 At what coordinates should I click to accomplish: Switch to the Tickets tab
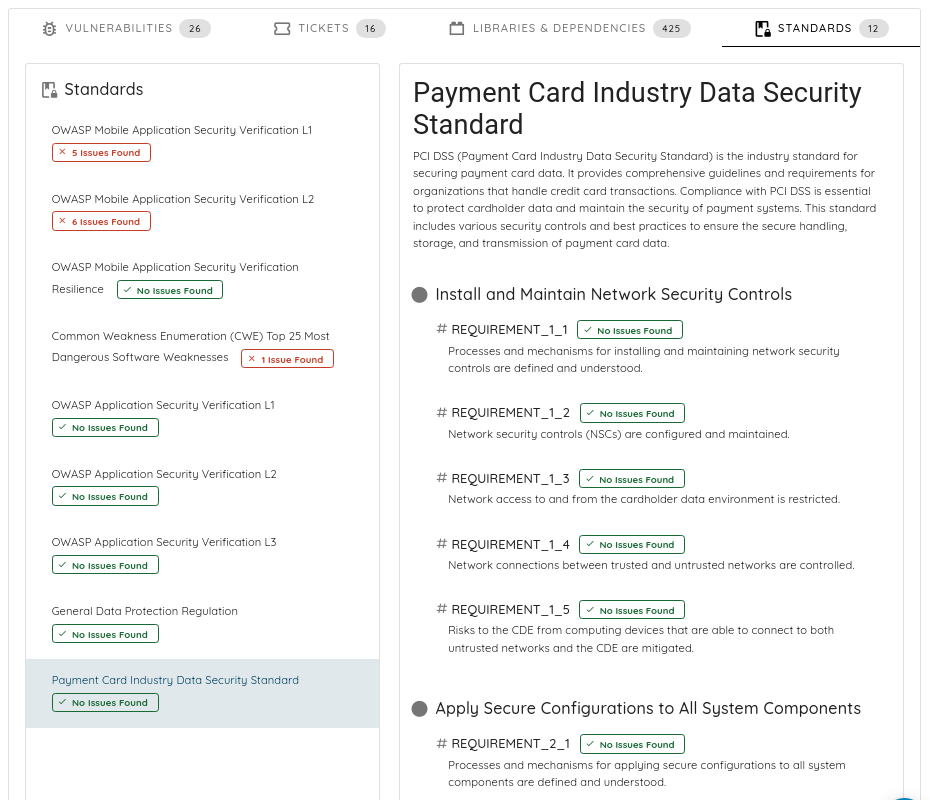[329, 28]
